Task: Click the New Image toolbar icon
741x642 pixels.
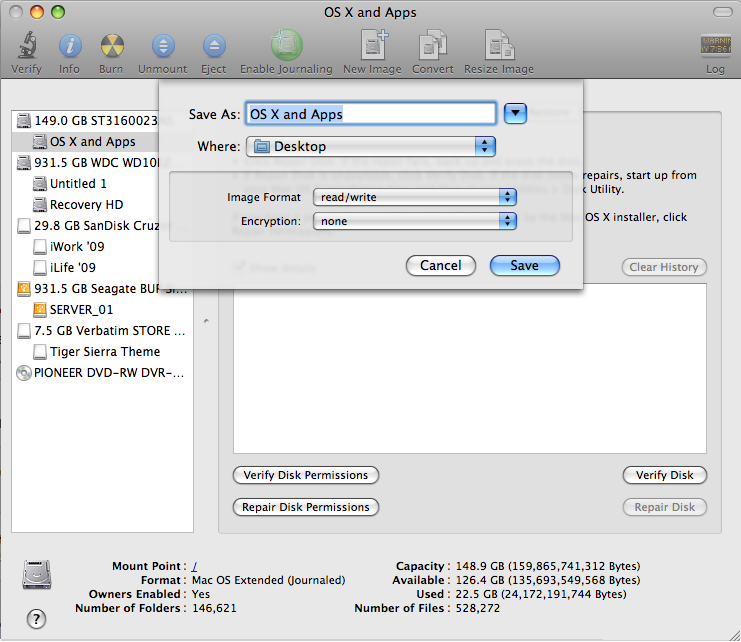Action: pyautogui.click(x=373, y=45)
